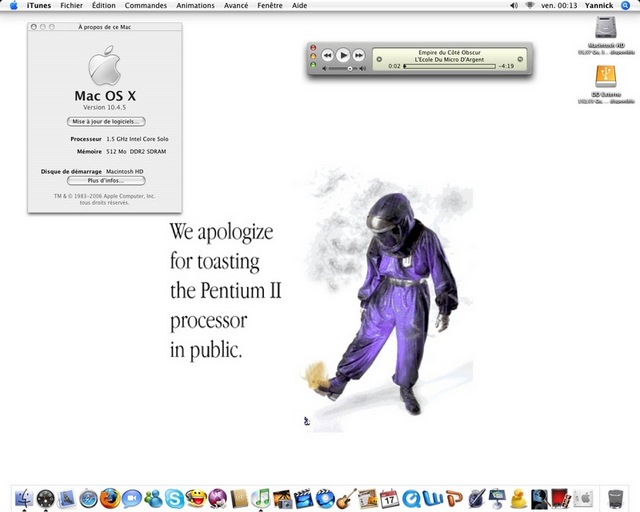Skip to next track in iTunes
640x512 pixels.
pos(359,55)
